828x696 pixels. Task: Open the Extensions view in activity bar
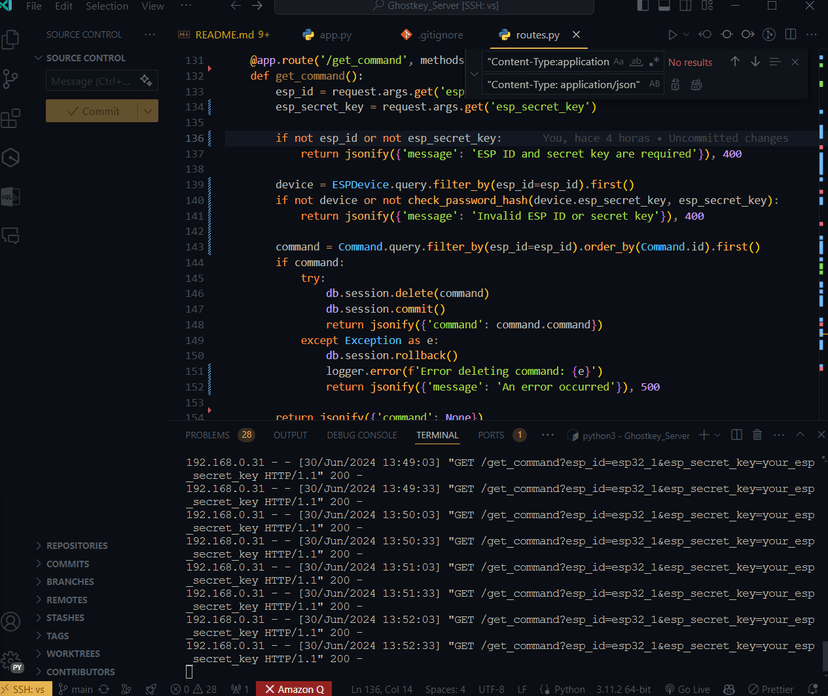tap(11, 118)
